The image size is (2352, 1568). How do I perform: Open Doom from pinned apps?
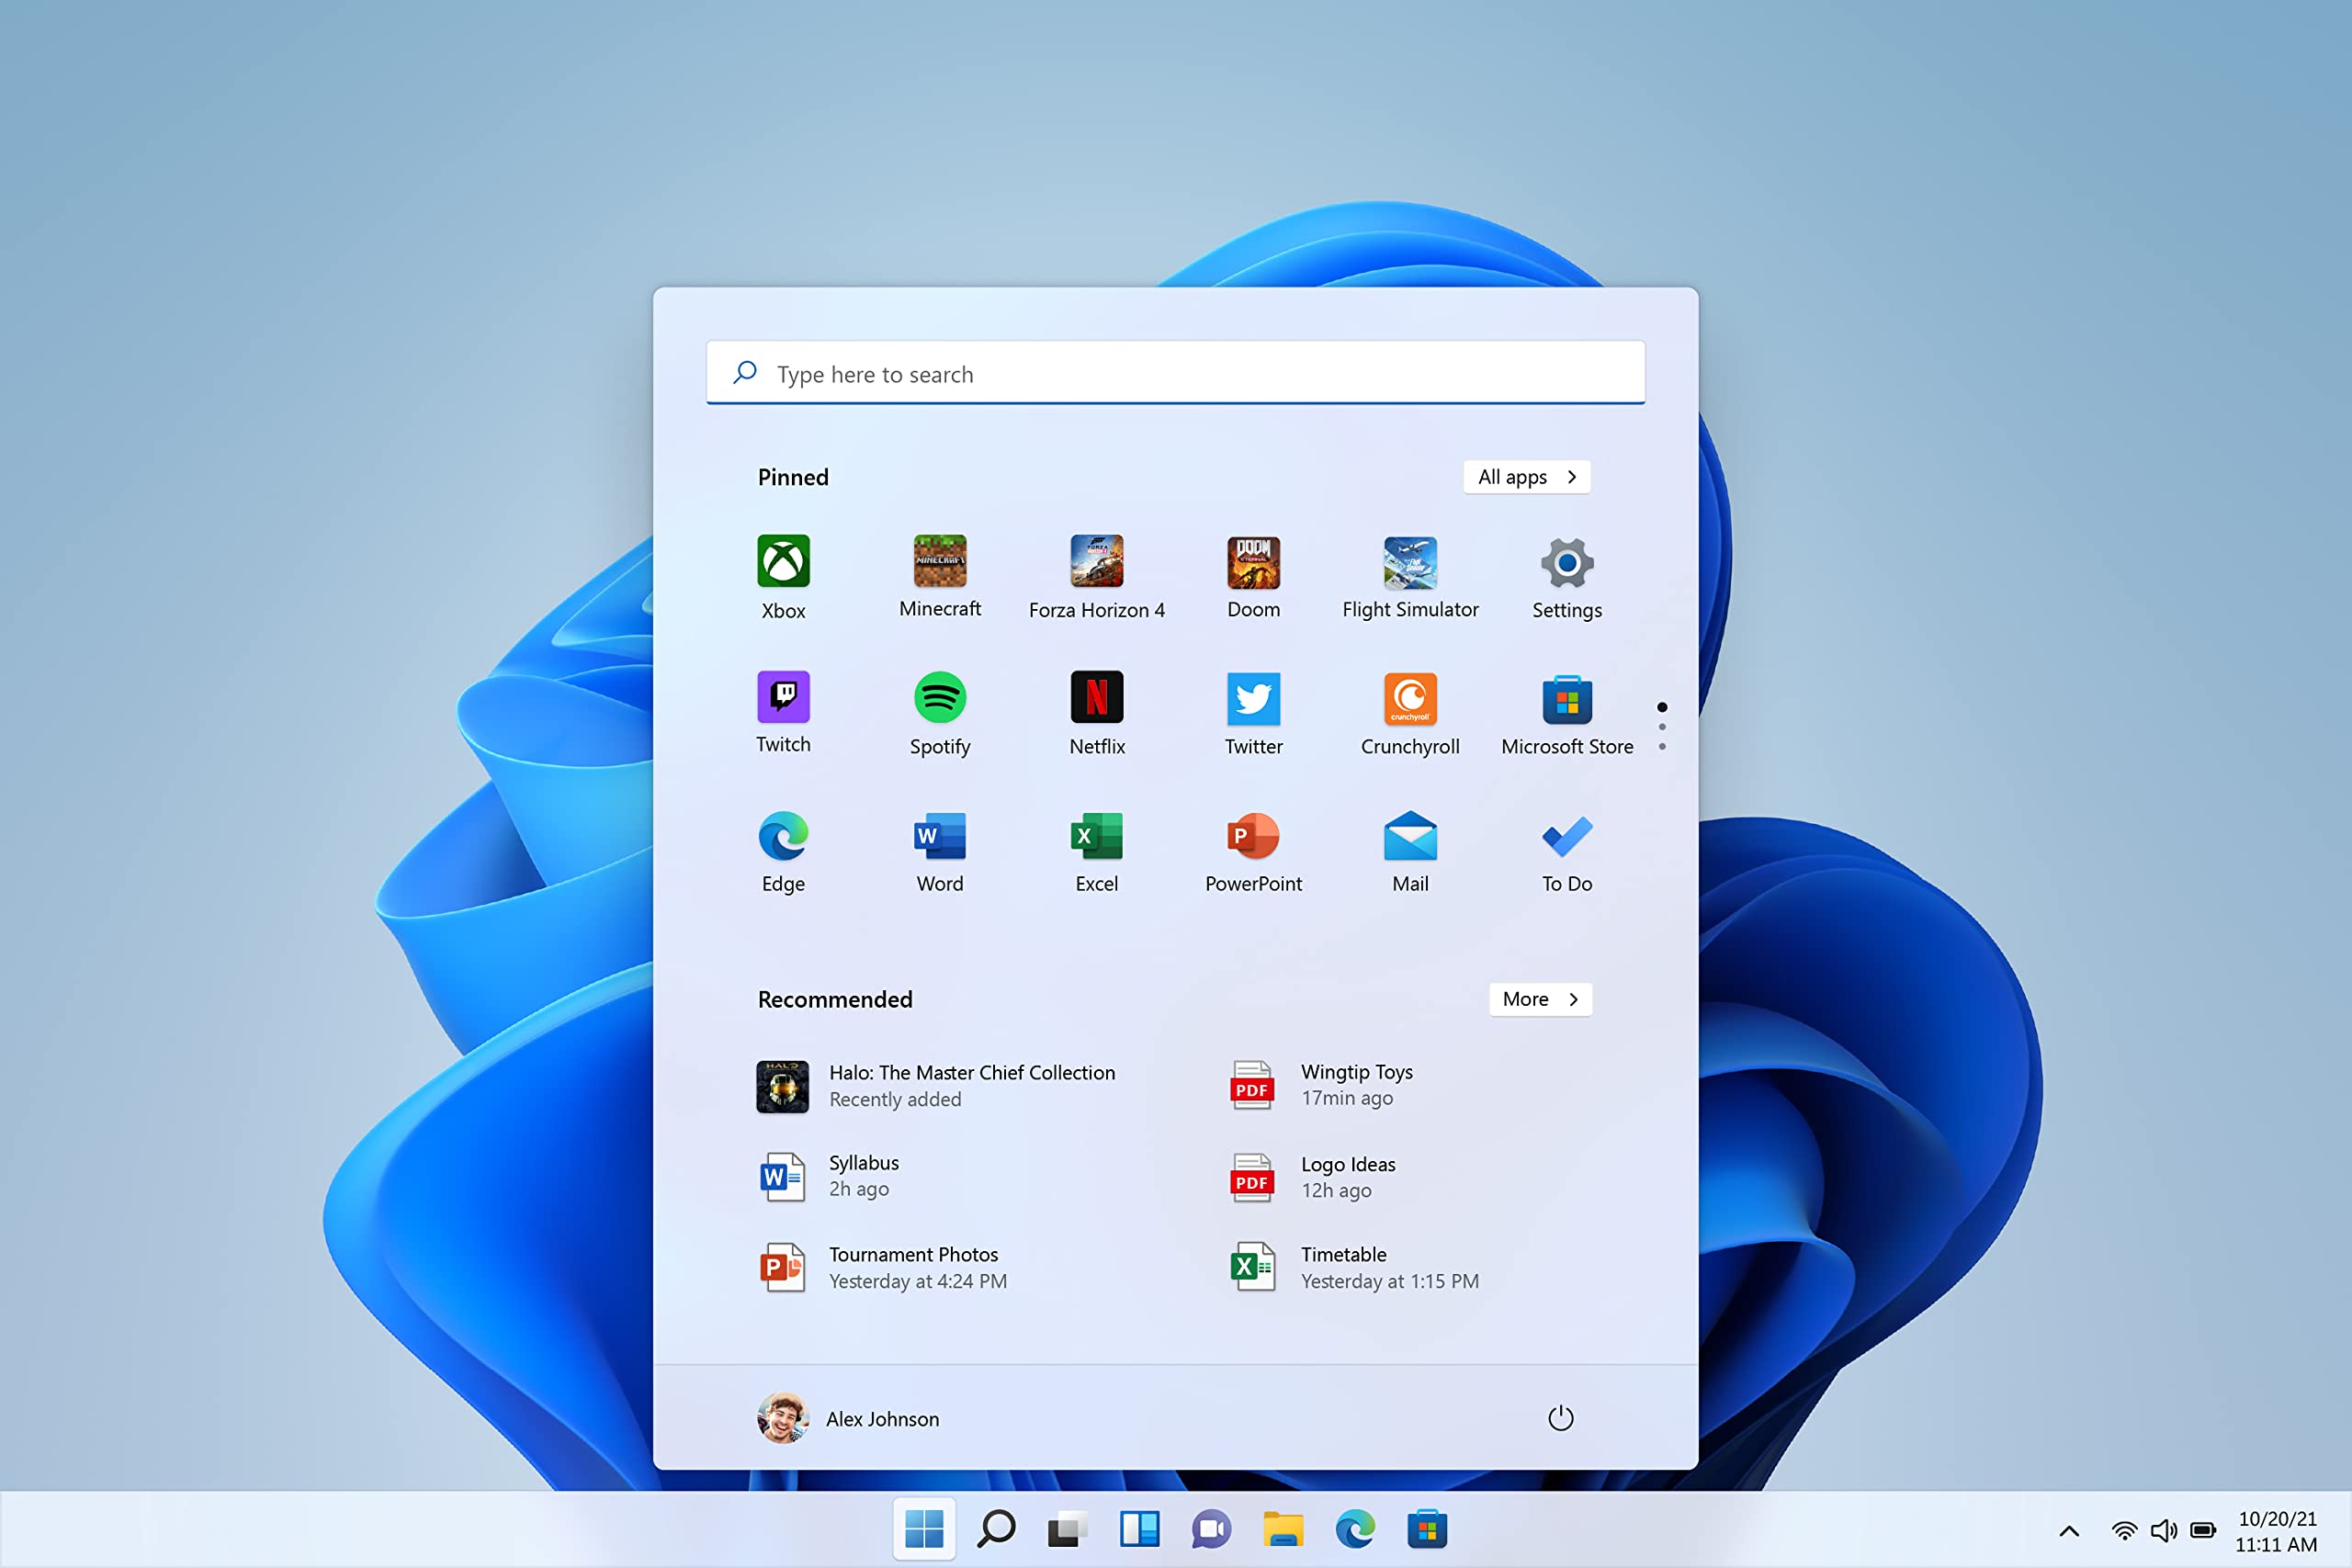pyautogui.click(x=1253, y=563)
